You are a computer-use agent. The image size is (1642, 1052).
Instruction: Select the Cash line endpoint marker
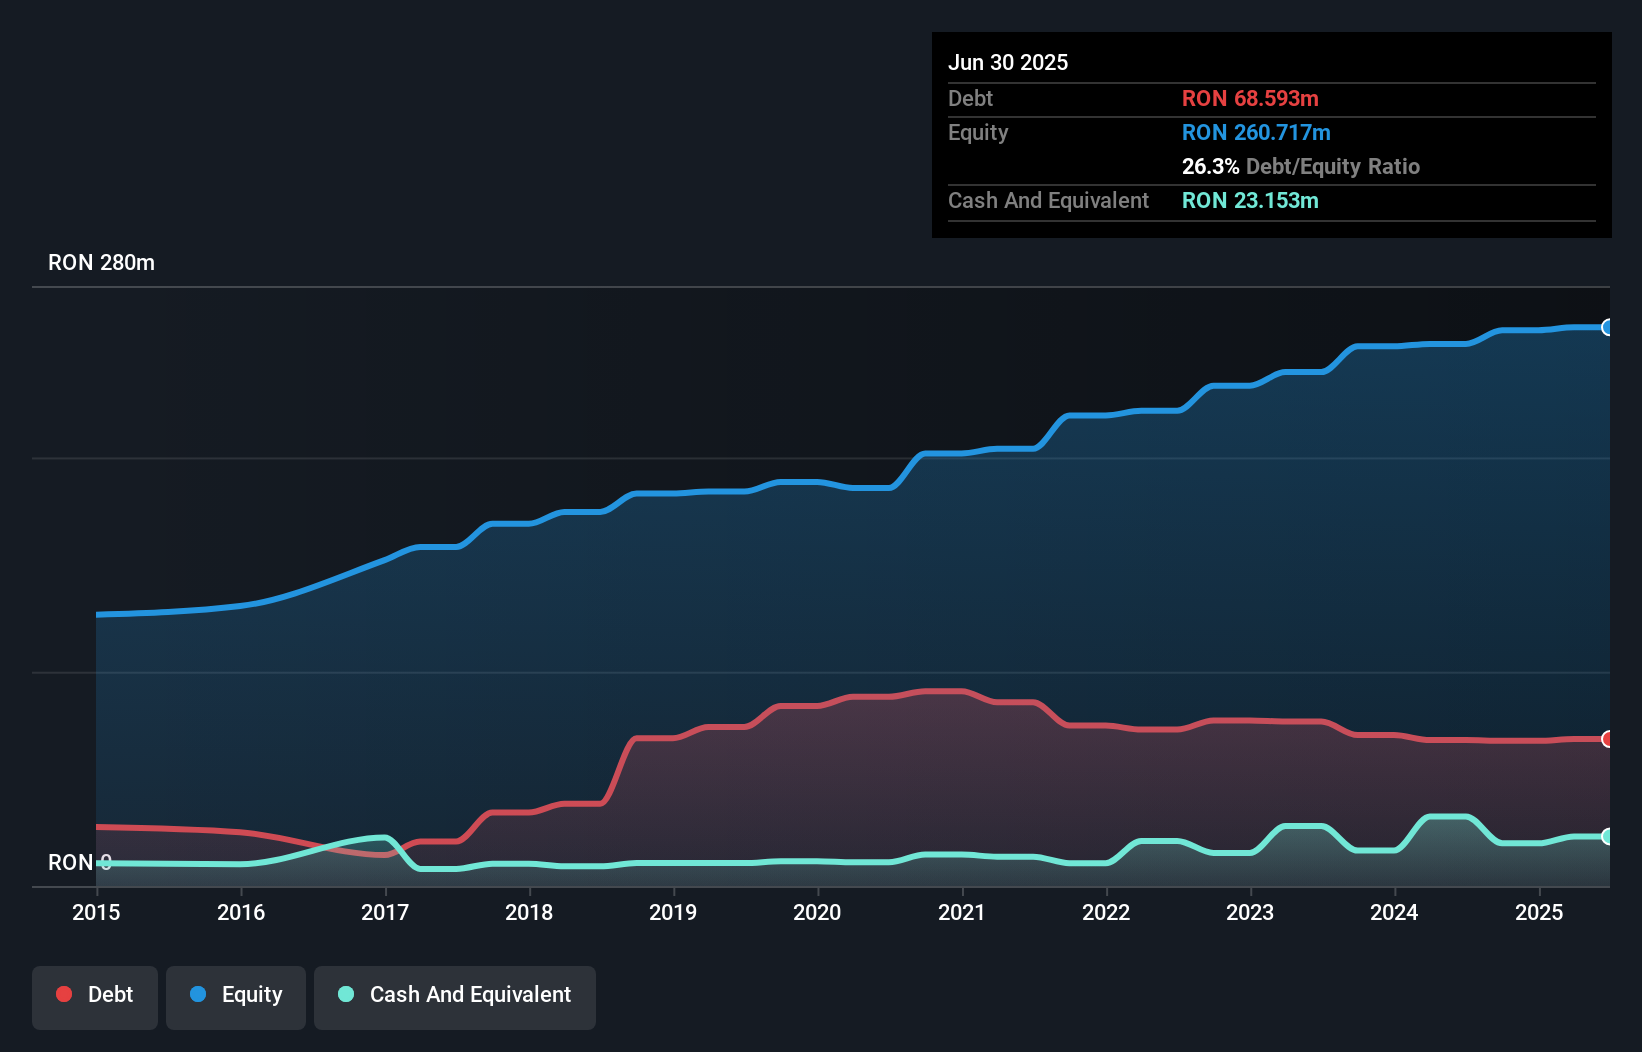(1607, 837)
